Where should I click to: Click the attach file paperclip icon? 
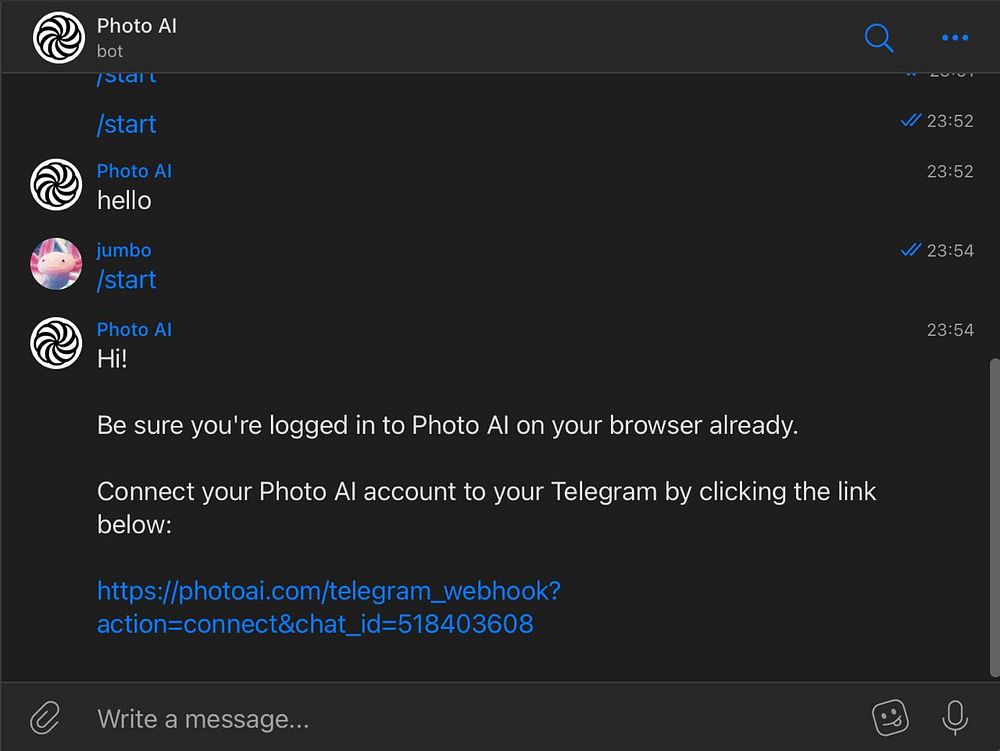click(45, 717)
